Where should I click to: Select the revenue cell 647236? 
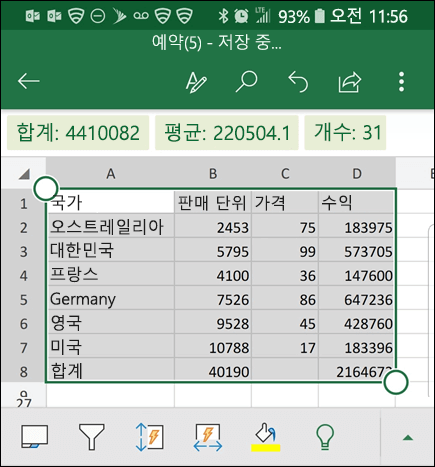(x=357, y=298)
